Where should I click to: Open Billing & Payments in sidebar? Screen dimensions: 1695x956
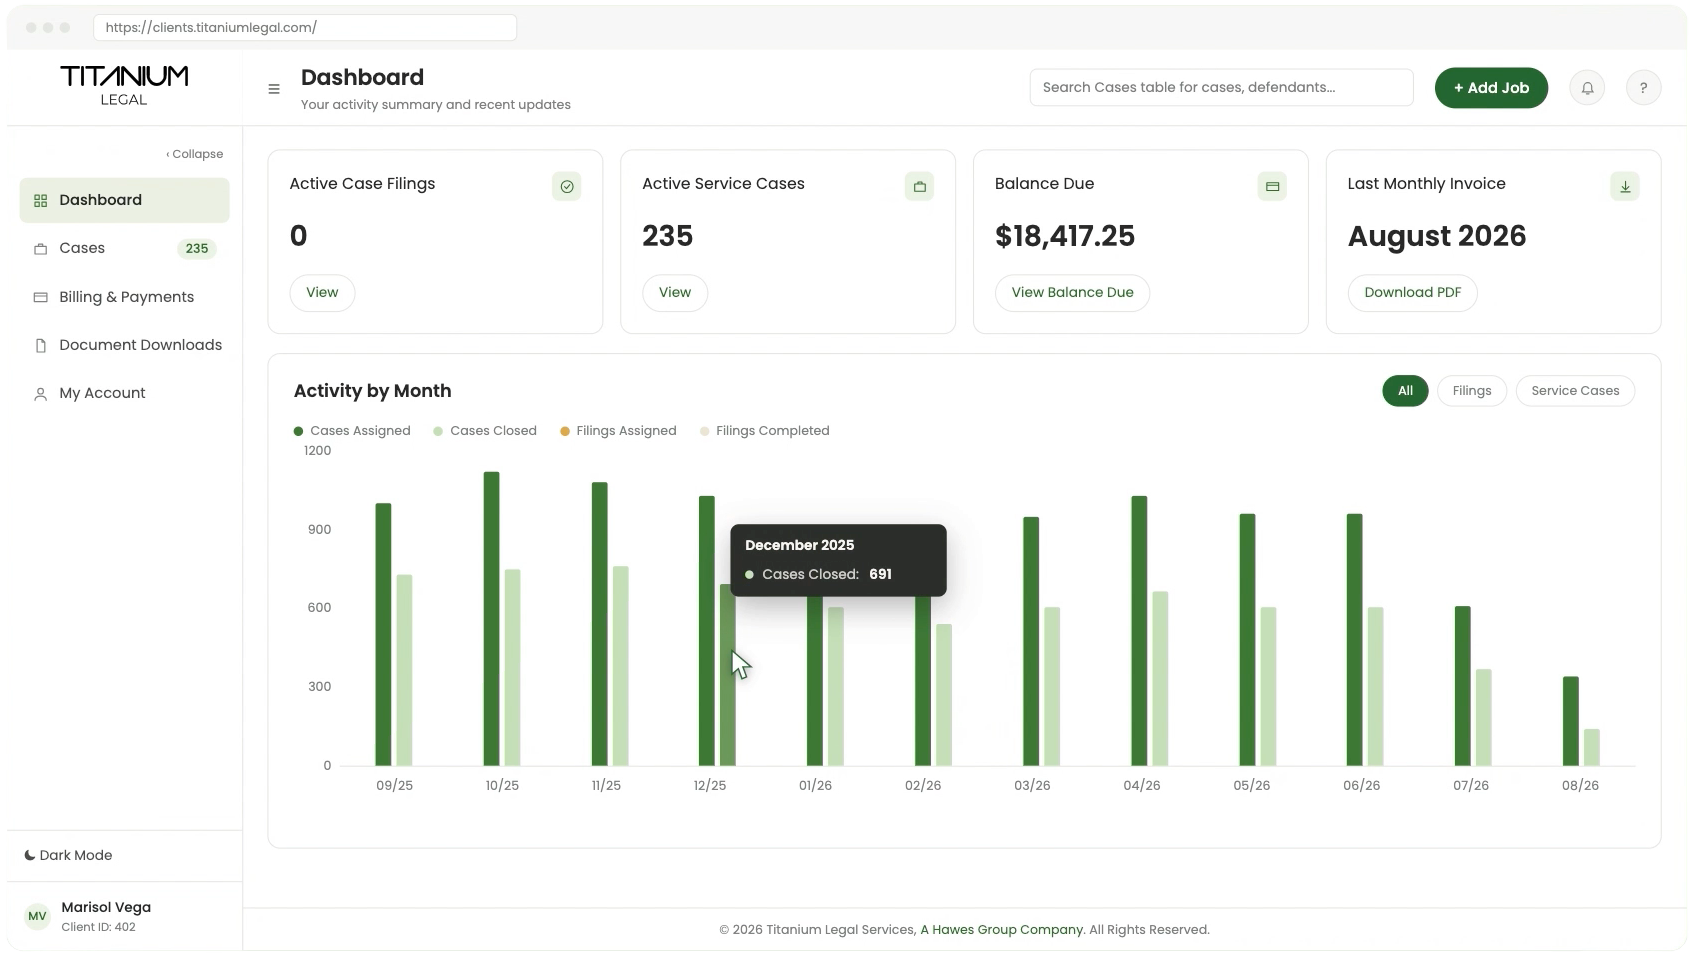tap(124, 297)
